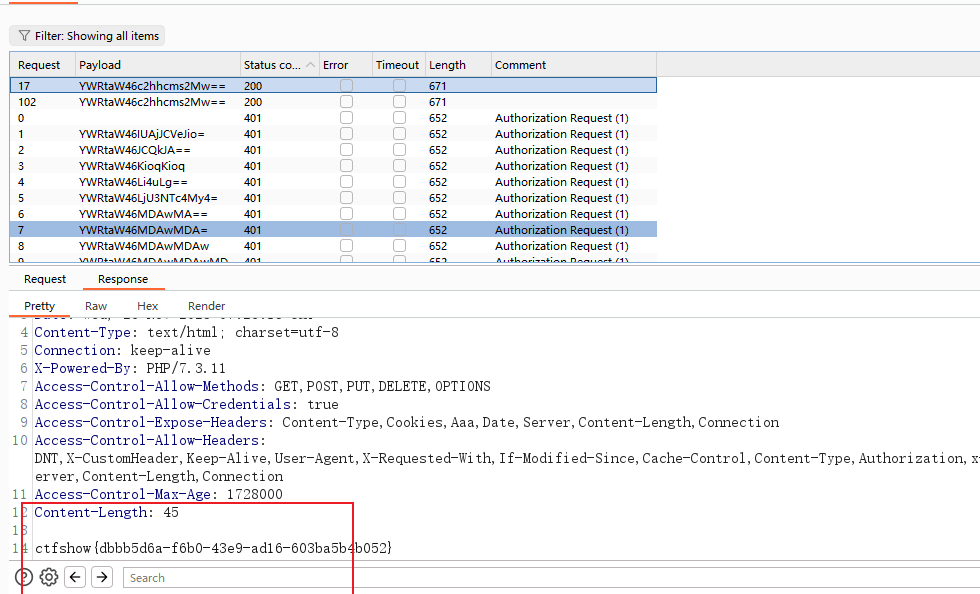The image size is (980, 594).
Task: Select request row 102
Action: pos(333,101)
